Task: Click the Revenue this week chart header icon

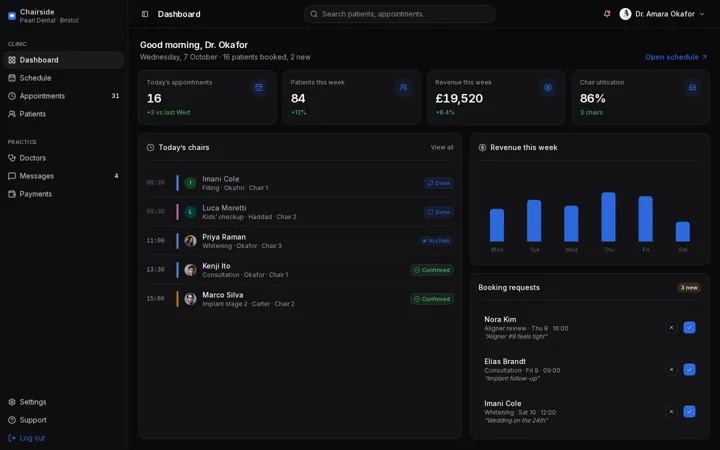Action: [x=482, y=147]
